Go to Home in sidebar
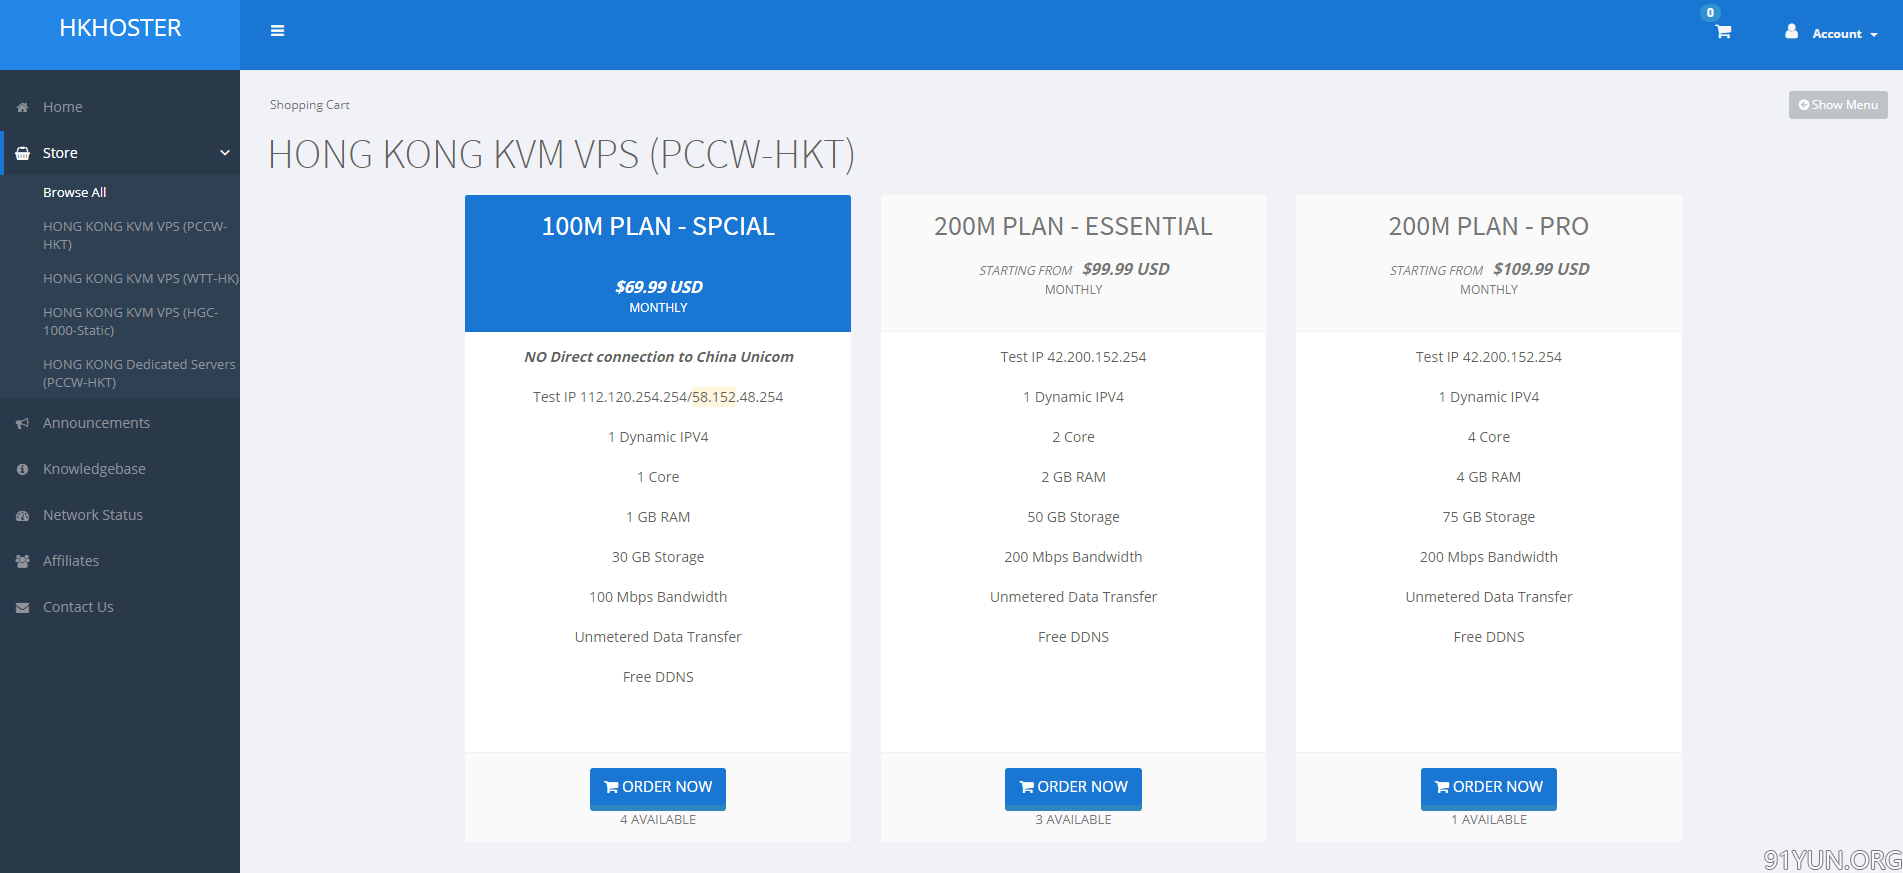The image size is (1903, 873). point(63,107)
